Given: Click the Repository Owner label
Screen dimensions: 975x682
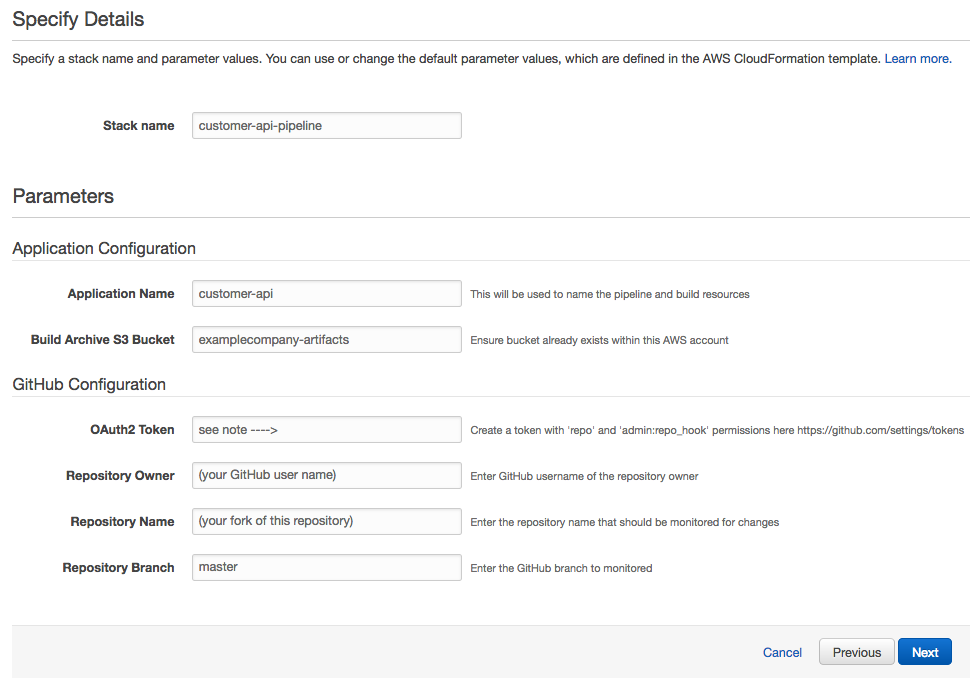Looking at the screenshot, I should coord(120,476).
